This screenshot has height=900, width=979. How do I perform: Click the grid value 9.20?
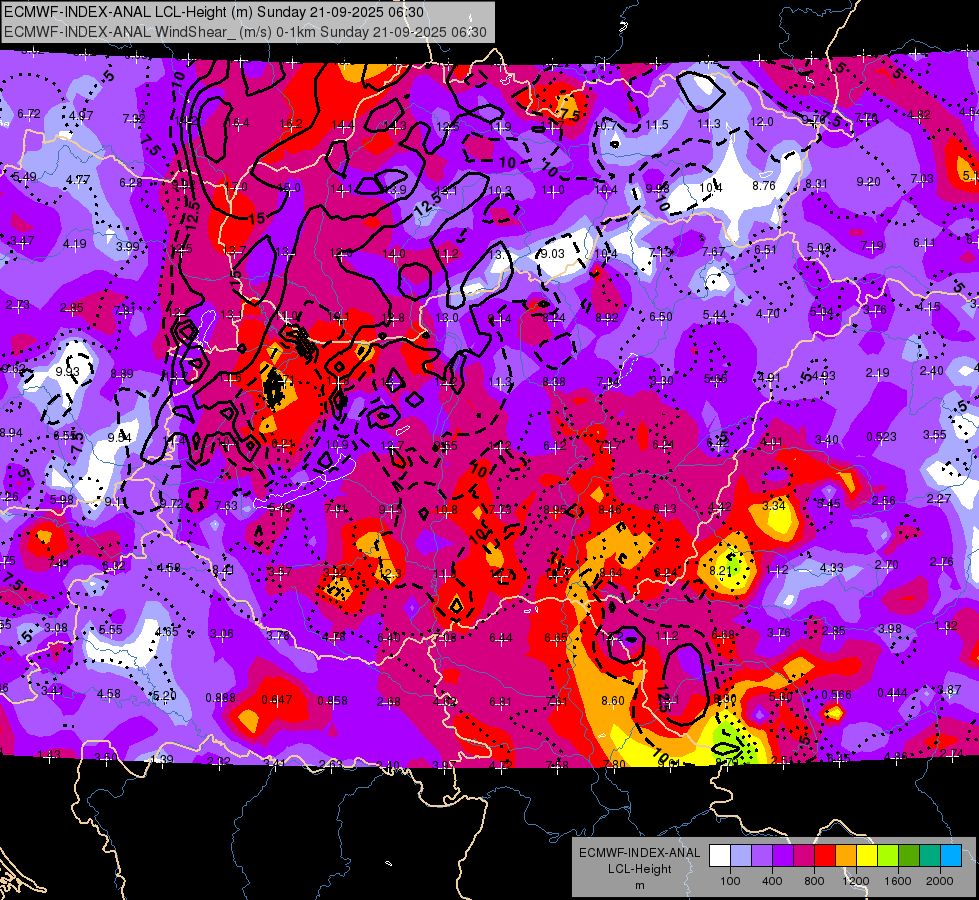[868, 182]
